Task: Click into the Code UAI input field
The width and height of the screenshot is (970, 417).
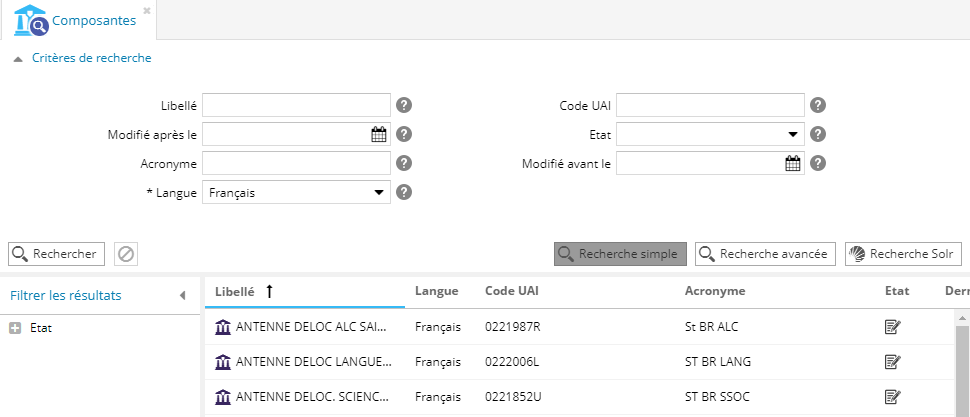Action: [x=710, y=105]
